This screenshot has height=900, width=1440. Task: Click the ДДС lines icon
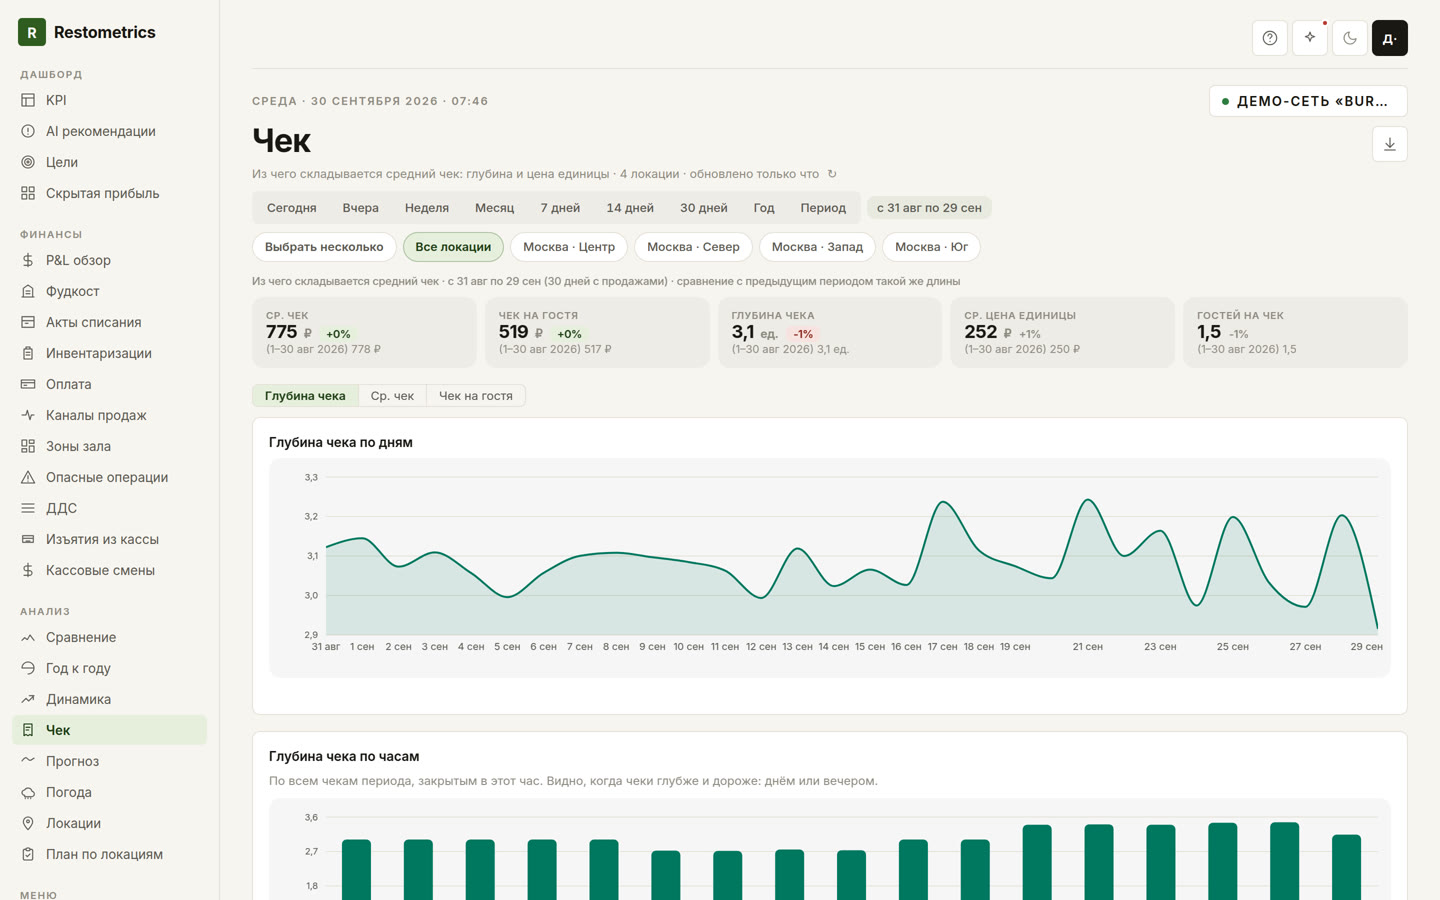[28, 508]
